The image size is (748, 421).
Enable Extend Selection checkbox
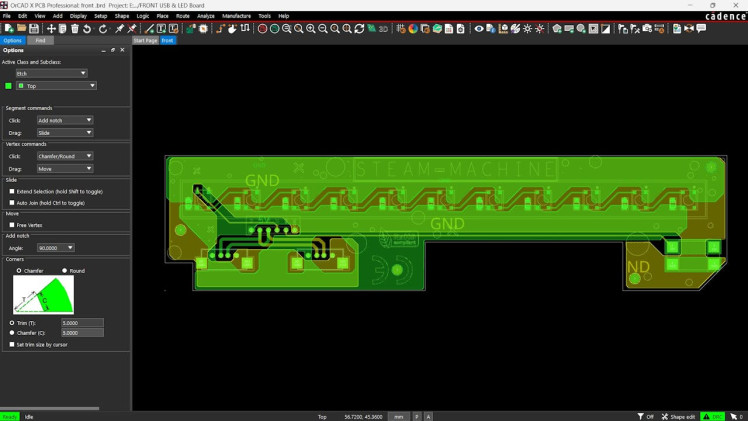12,191
